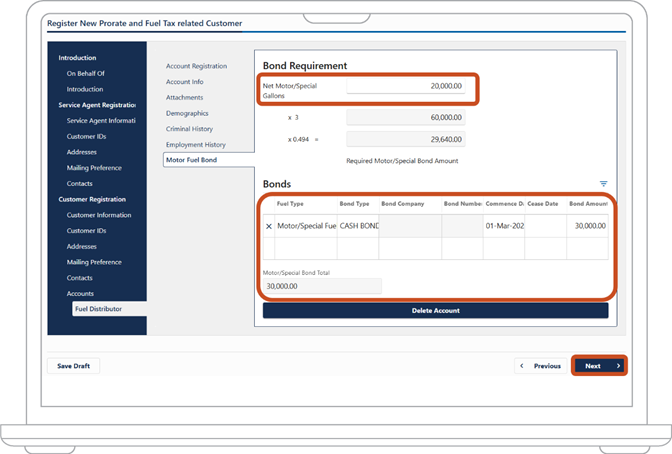Open the Account Registration tab

[196, 66]
